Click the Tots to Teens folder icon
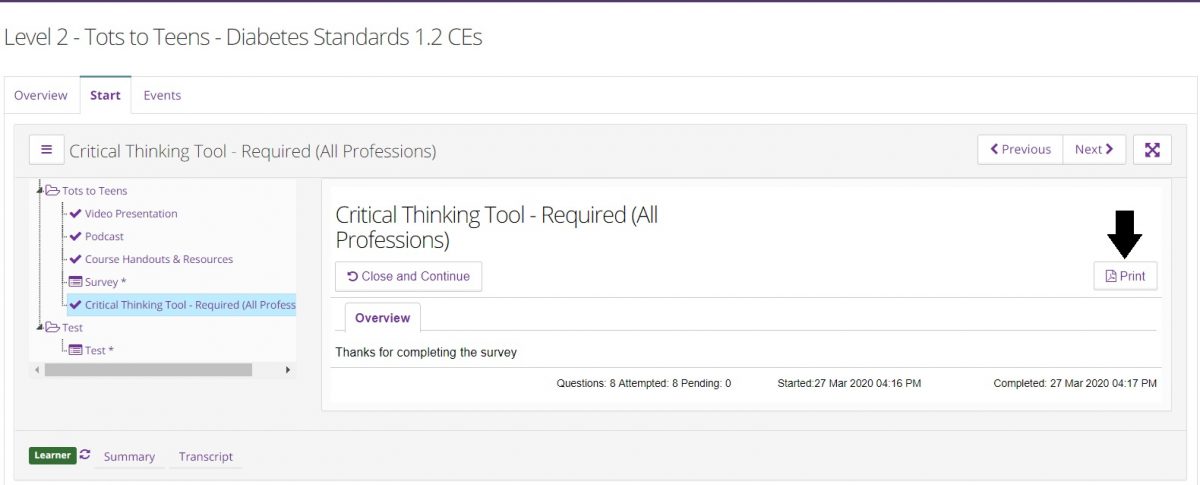Screen dimensions: 1200x485 click(x=52, y=191)
